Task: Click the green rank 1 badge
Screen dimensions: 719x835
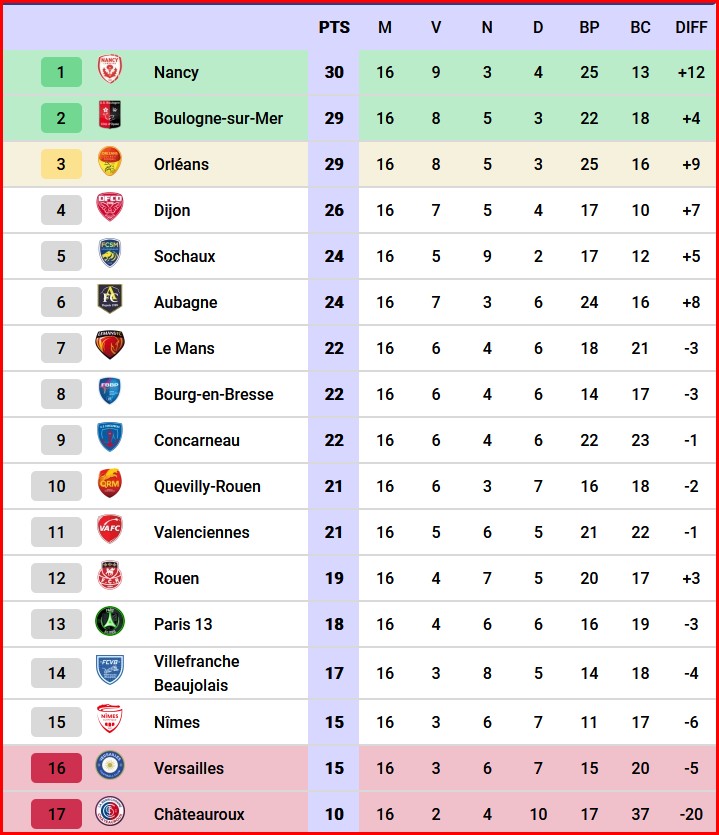Action: (x=61, y=72)
